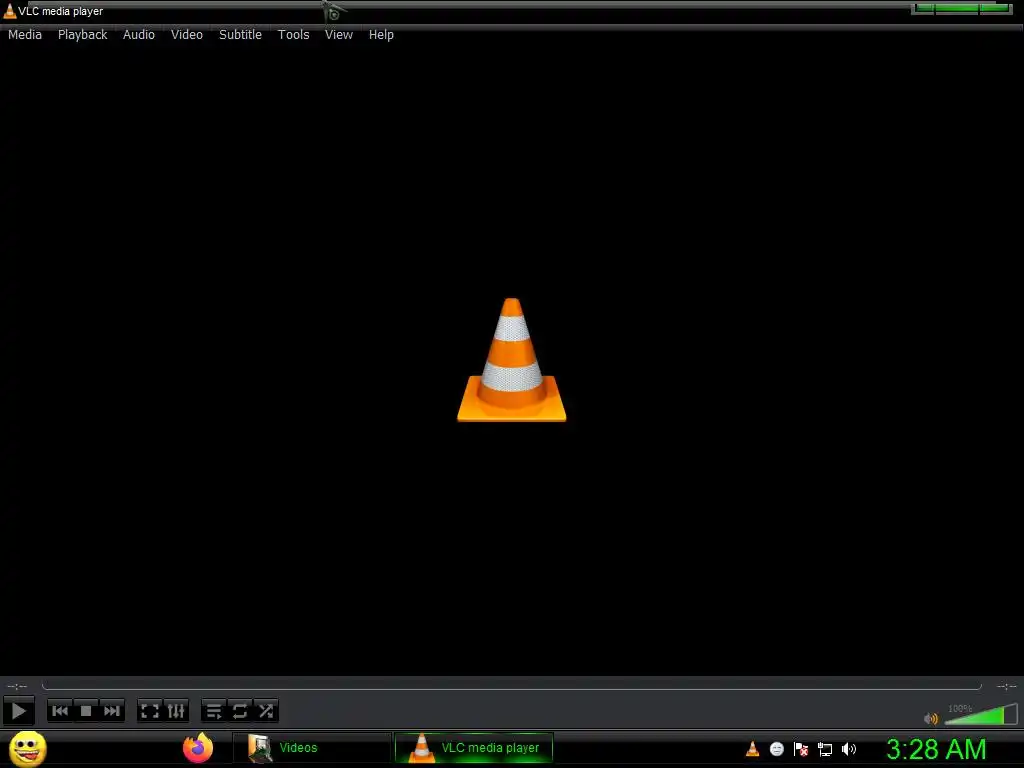Toggle loop repeat mode
Screen dimensions: 1024x768
point(240,711)
